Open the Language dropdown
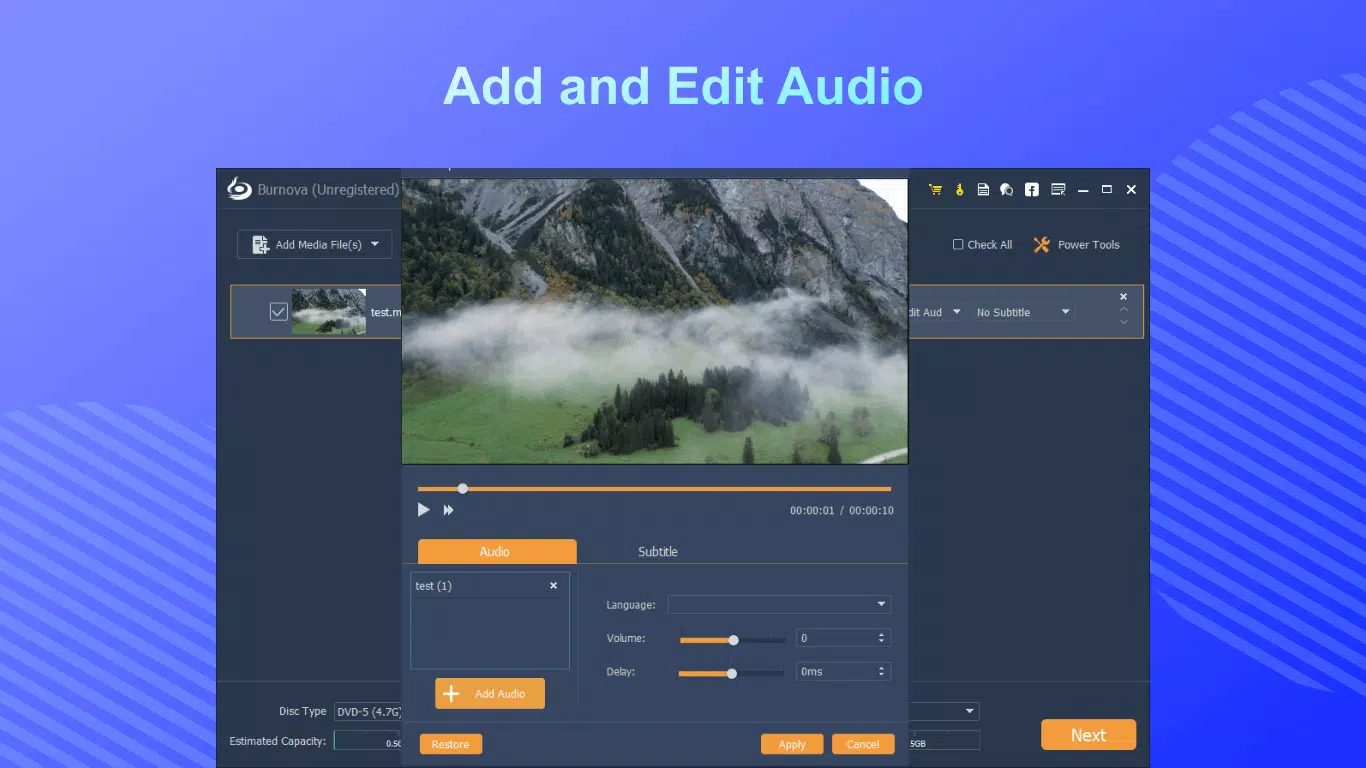1366x768 pixels. (x=779, y=604)
